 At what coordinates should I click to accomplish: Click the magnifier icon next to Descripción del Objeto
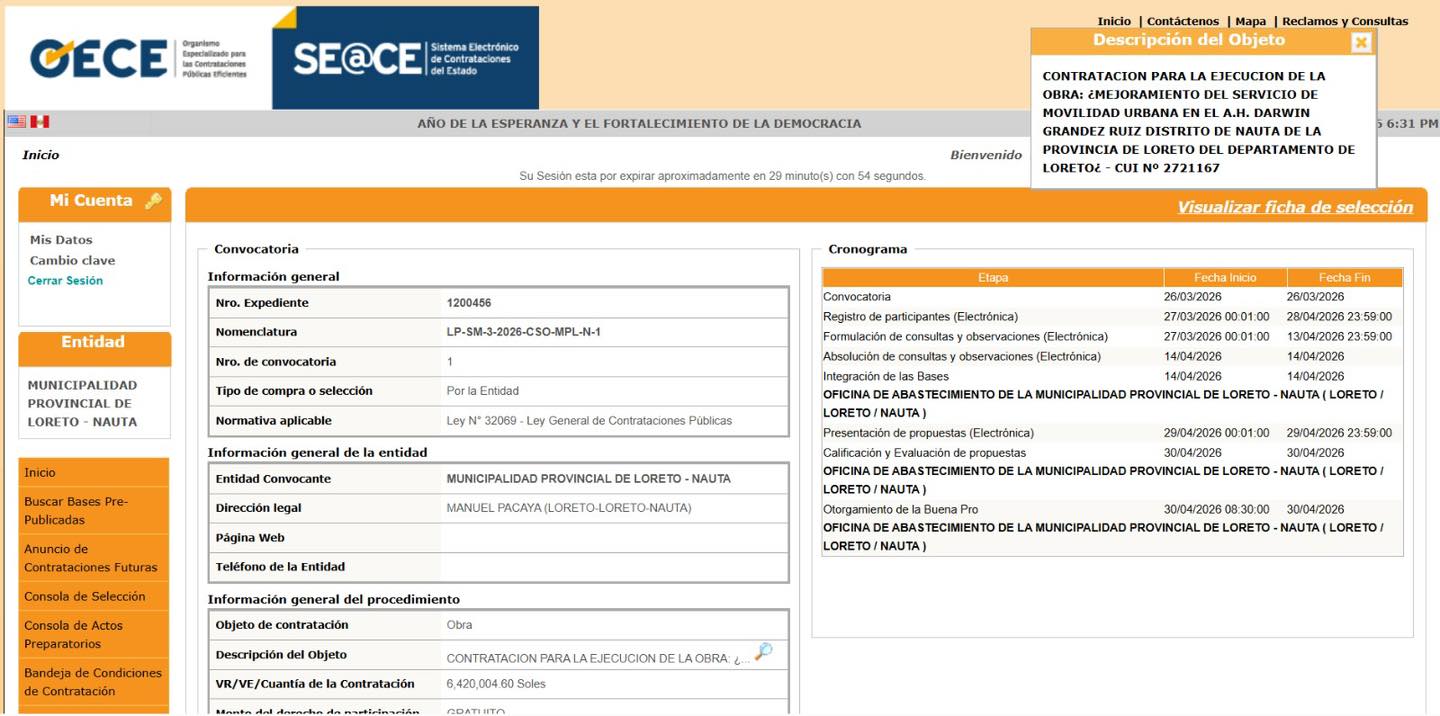(x=763, y=653)
